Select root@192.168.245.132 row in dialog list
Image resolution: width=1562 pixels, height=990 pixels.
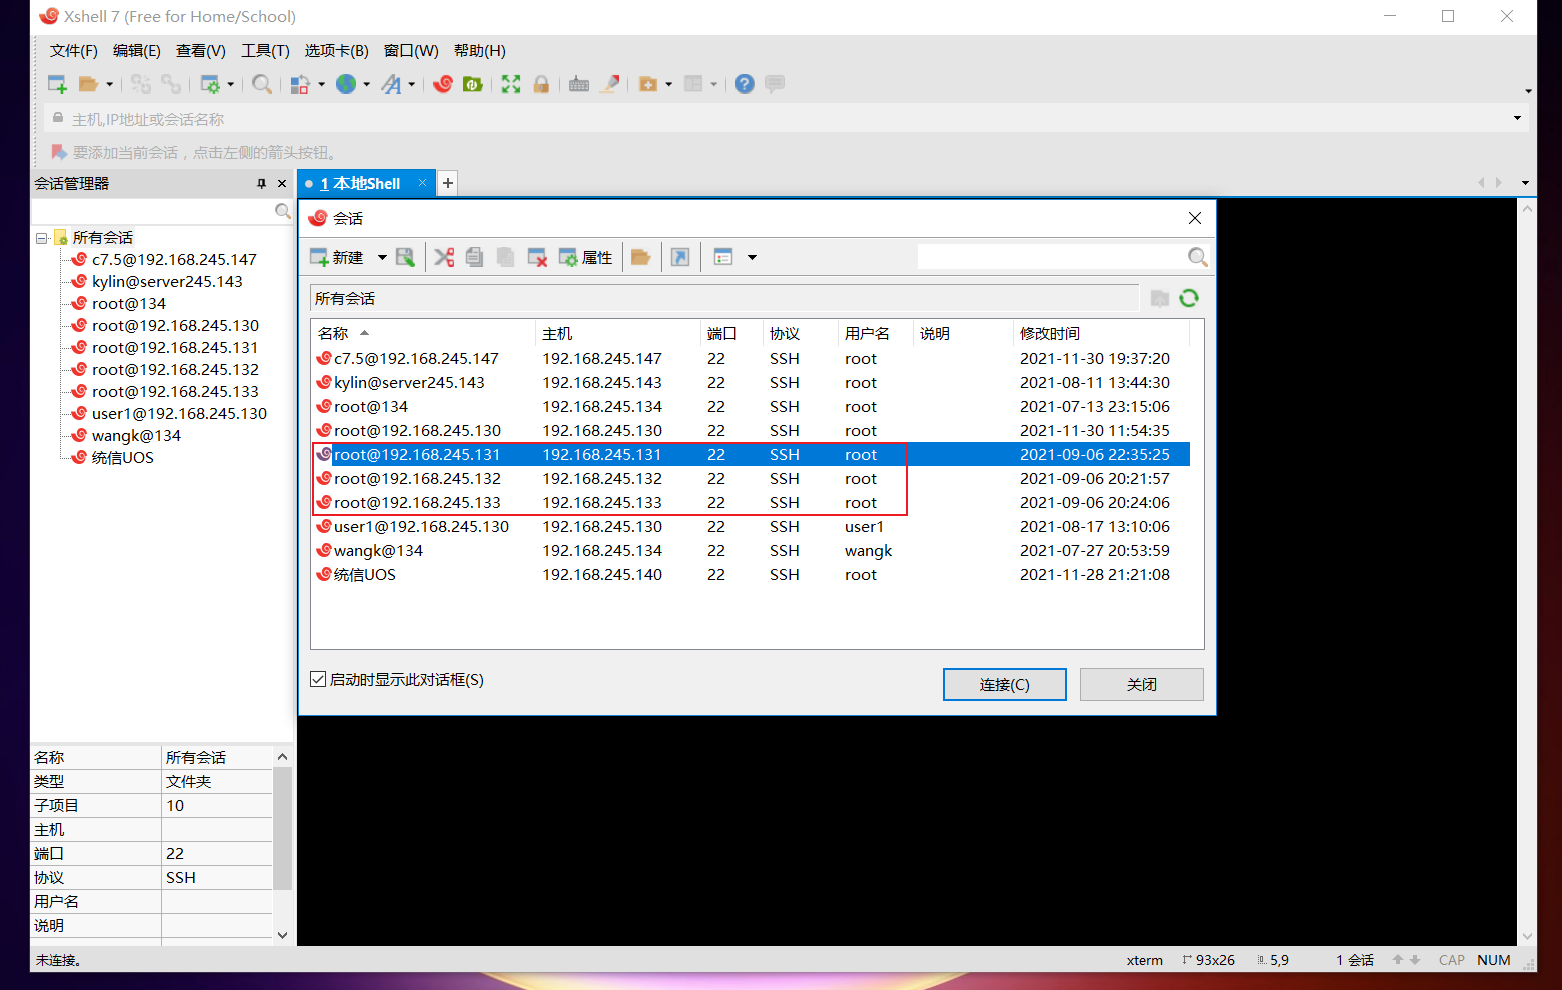click(x=750, y=478)
